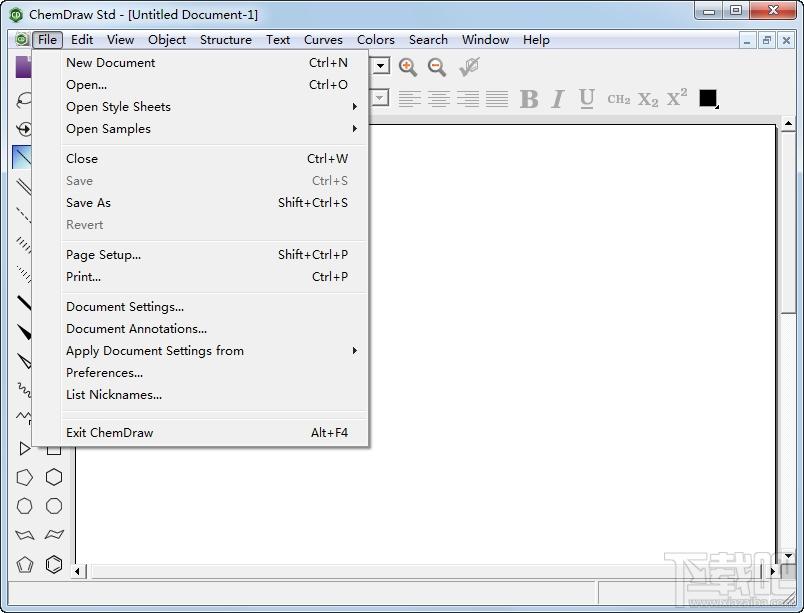Set text alignment to left
804x613 pixels.
coord(410,98)
